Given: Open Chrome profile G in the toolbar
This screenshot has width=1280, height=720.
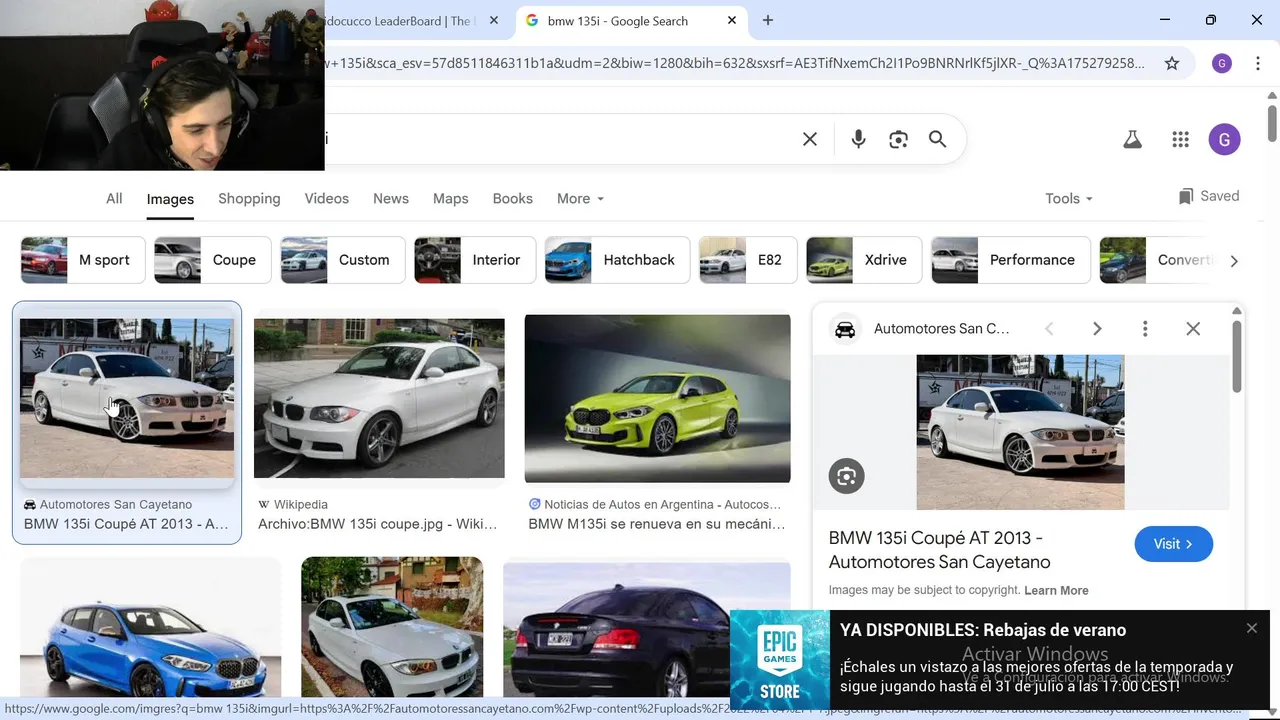Looking at the screenshot, I should tap(1221, 63).
